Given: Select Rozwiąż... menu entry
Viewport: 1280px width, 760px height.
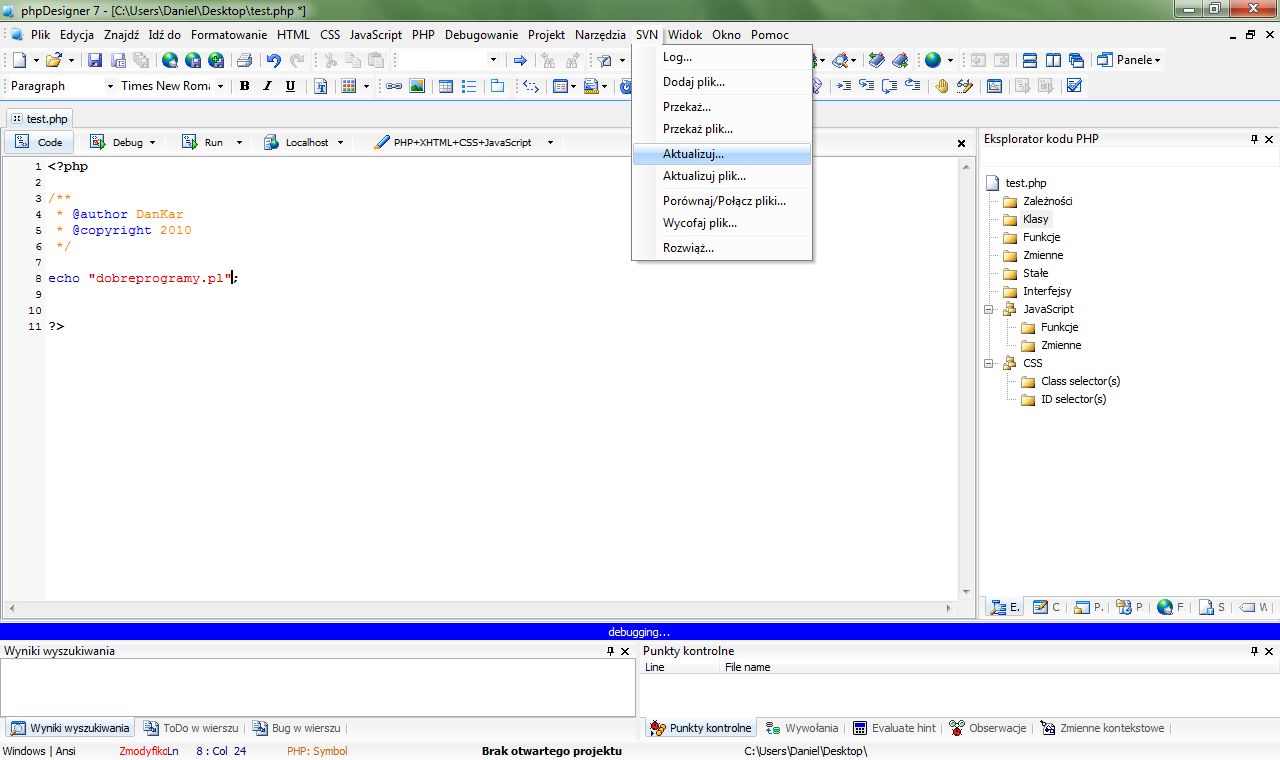Looking at the screenshot, I should [721, 248].
